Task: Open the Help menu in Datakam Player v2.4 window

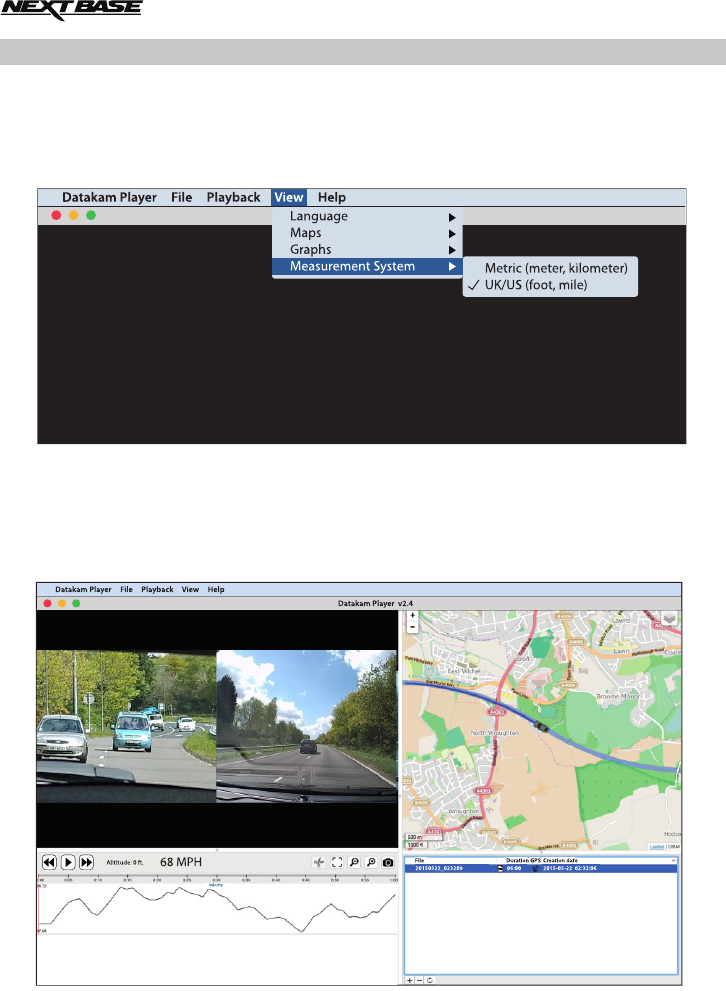Action: (216, 589)
